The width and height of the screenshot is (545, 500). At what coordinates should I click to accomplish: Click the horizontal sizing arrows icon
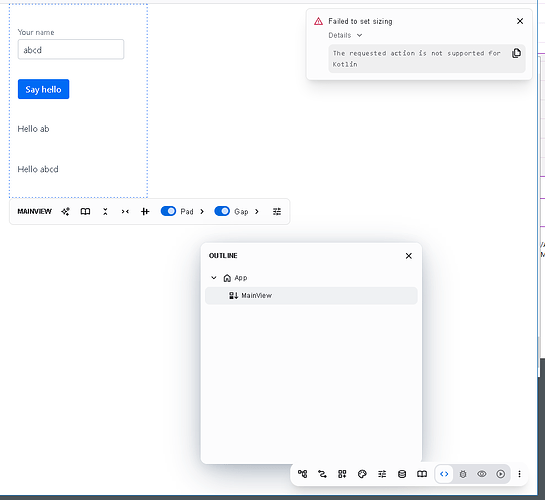pos(125,211)
